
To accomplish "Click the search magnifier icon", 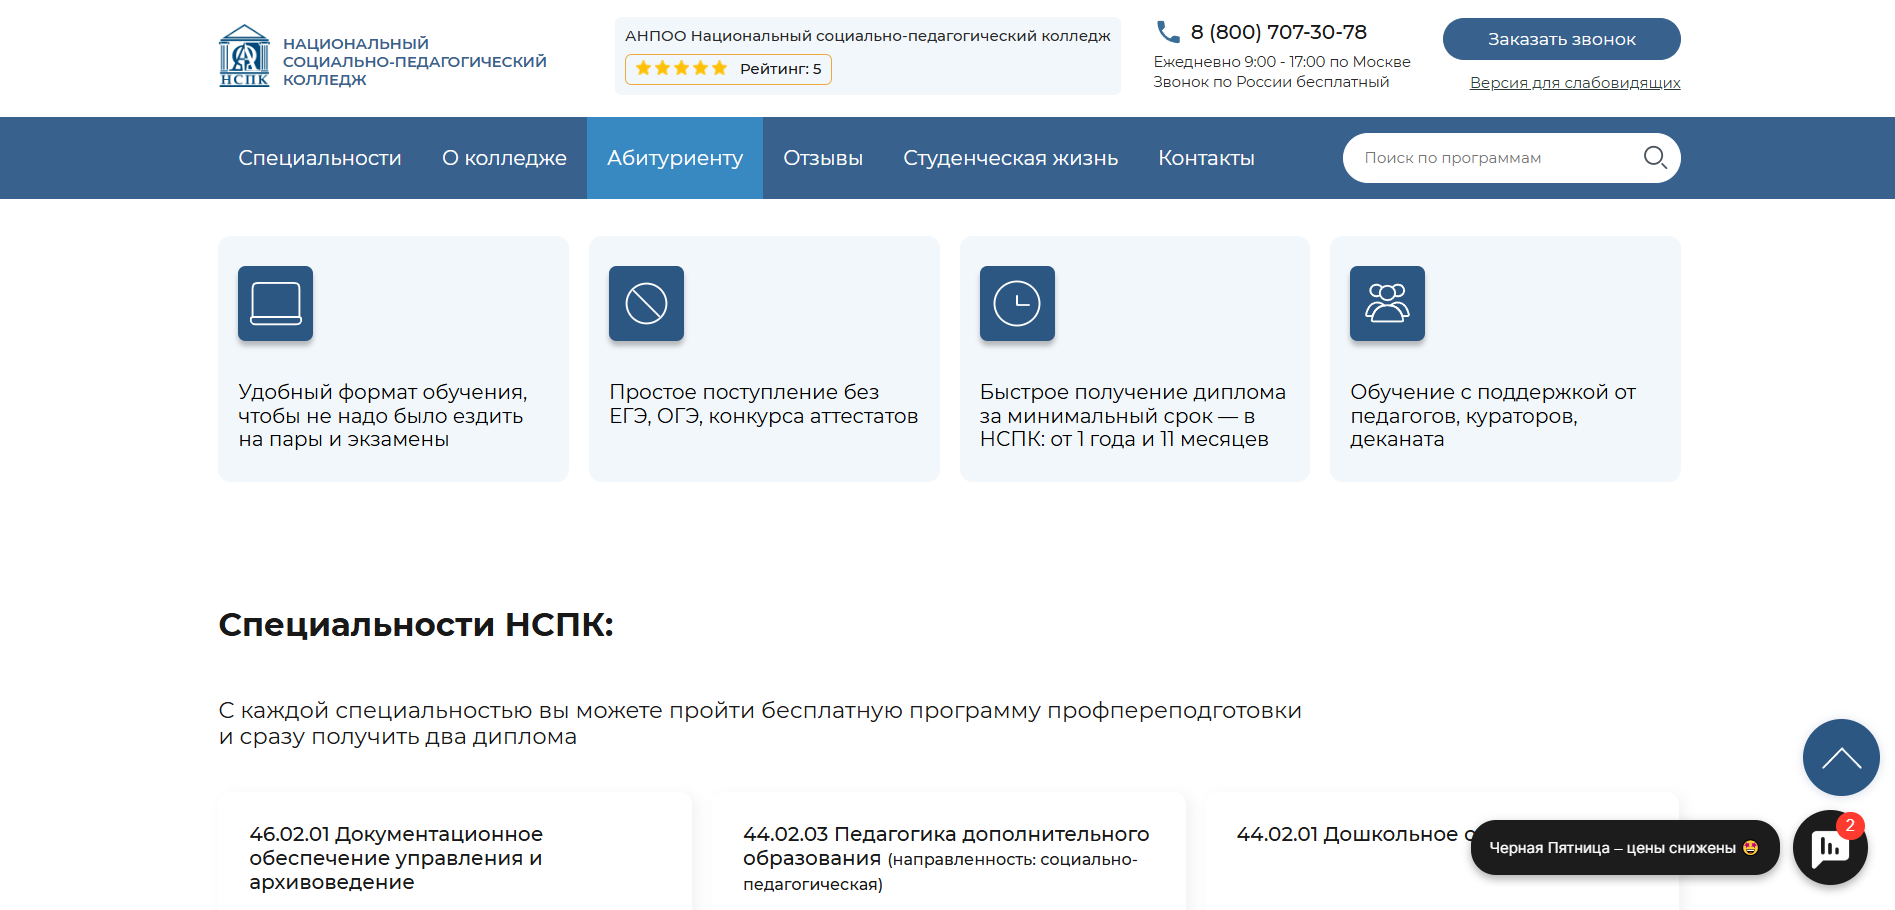I will point(1655,158).
